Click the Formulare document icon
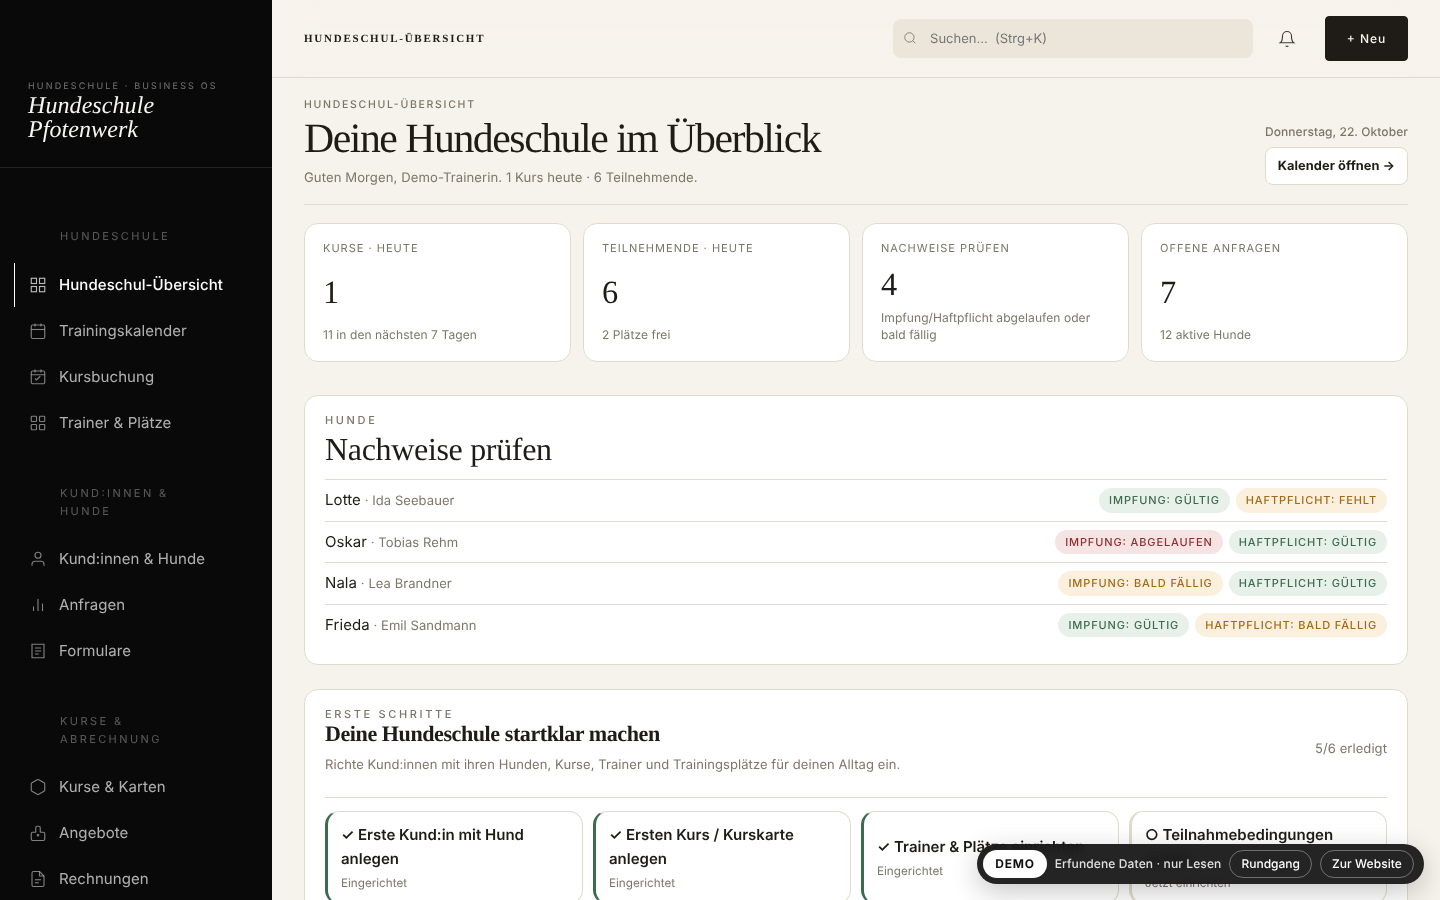 (38, 651)
